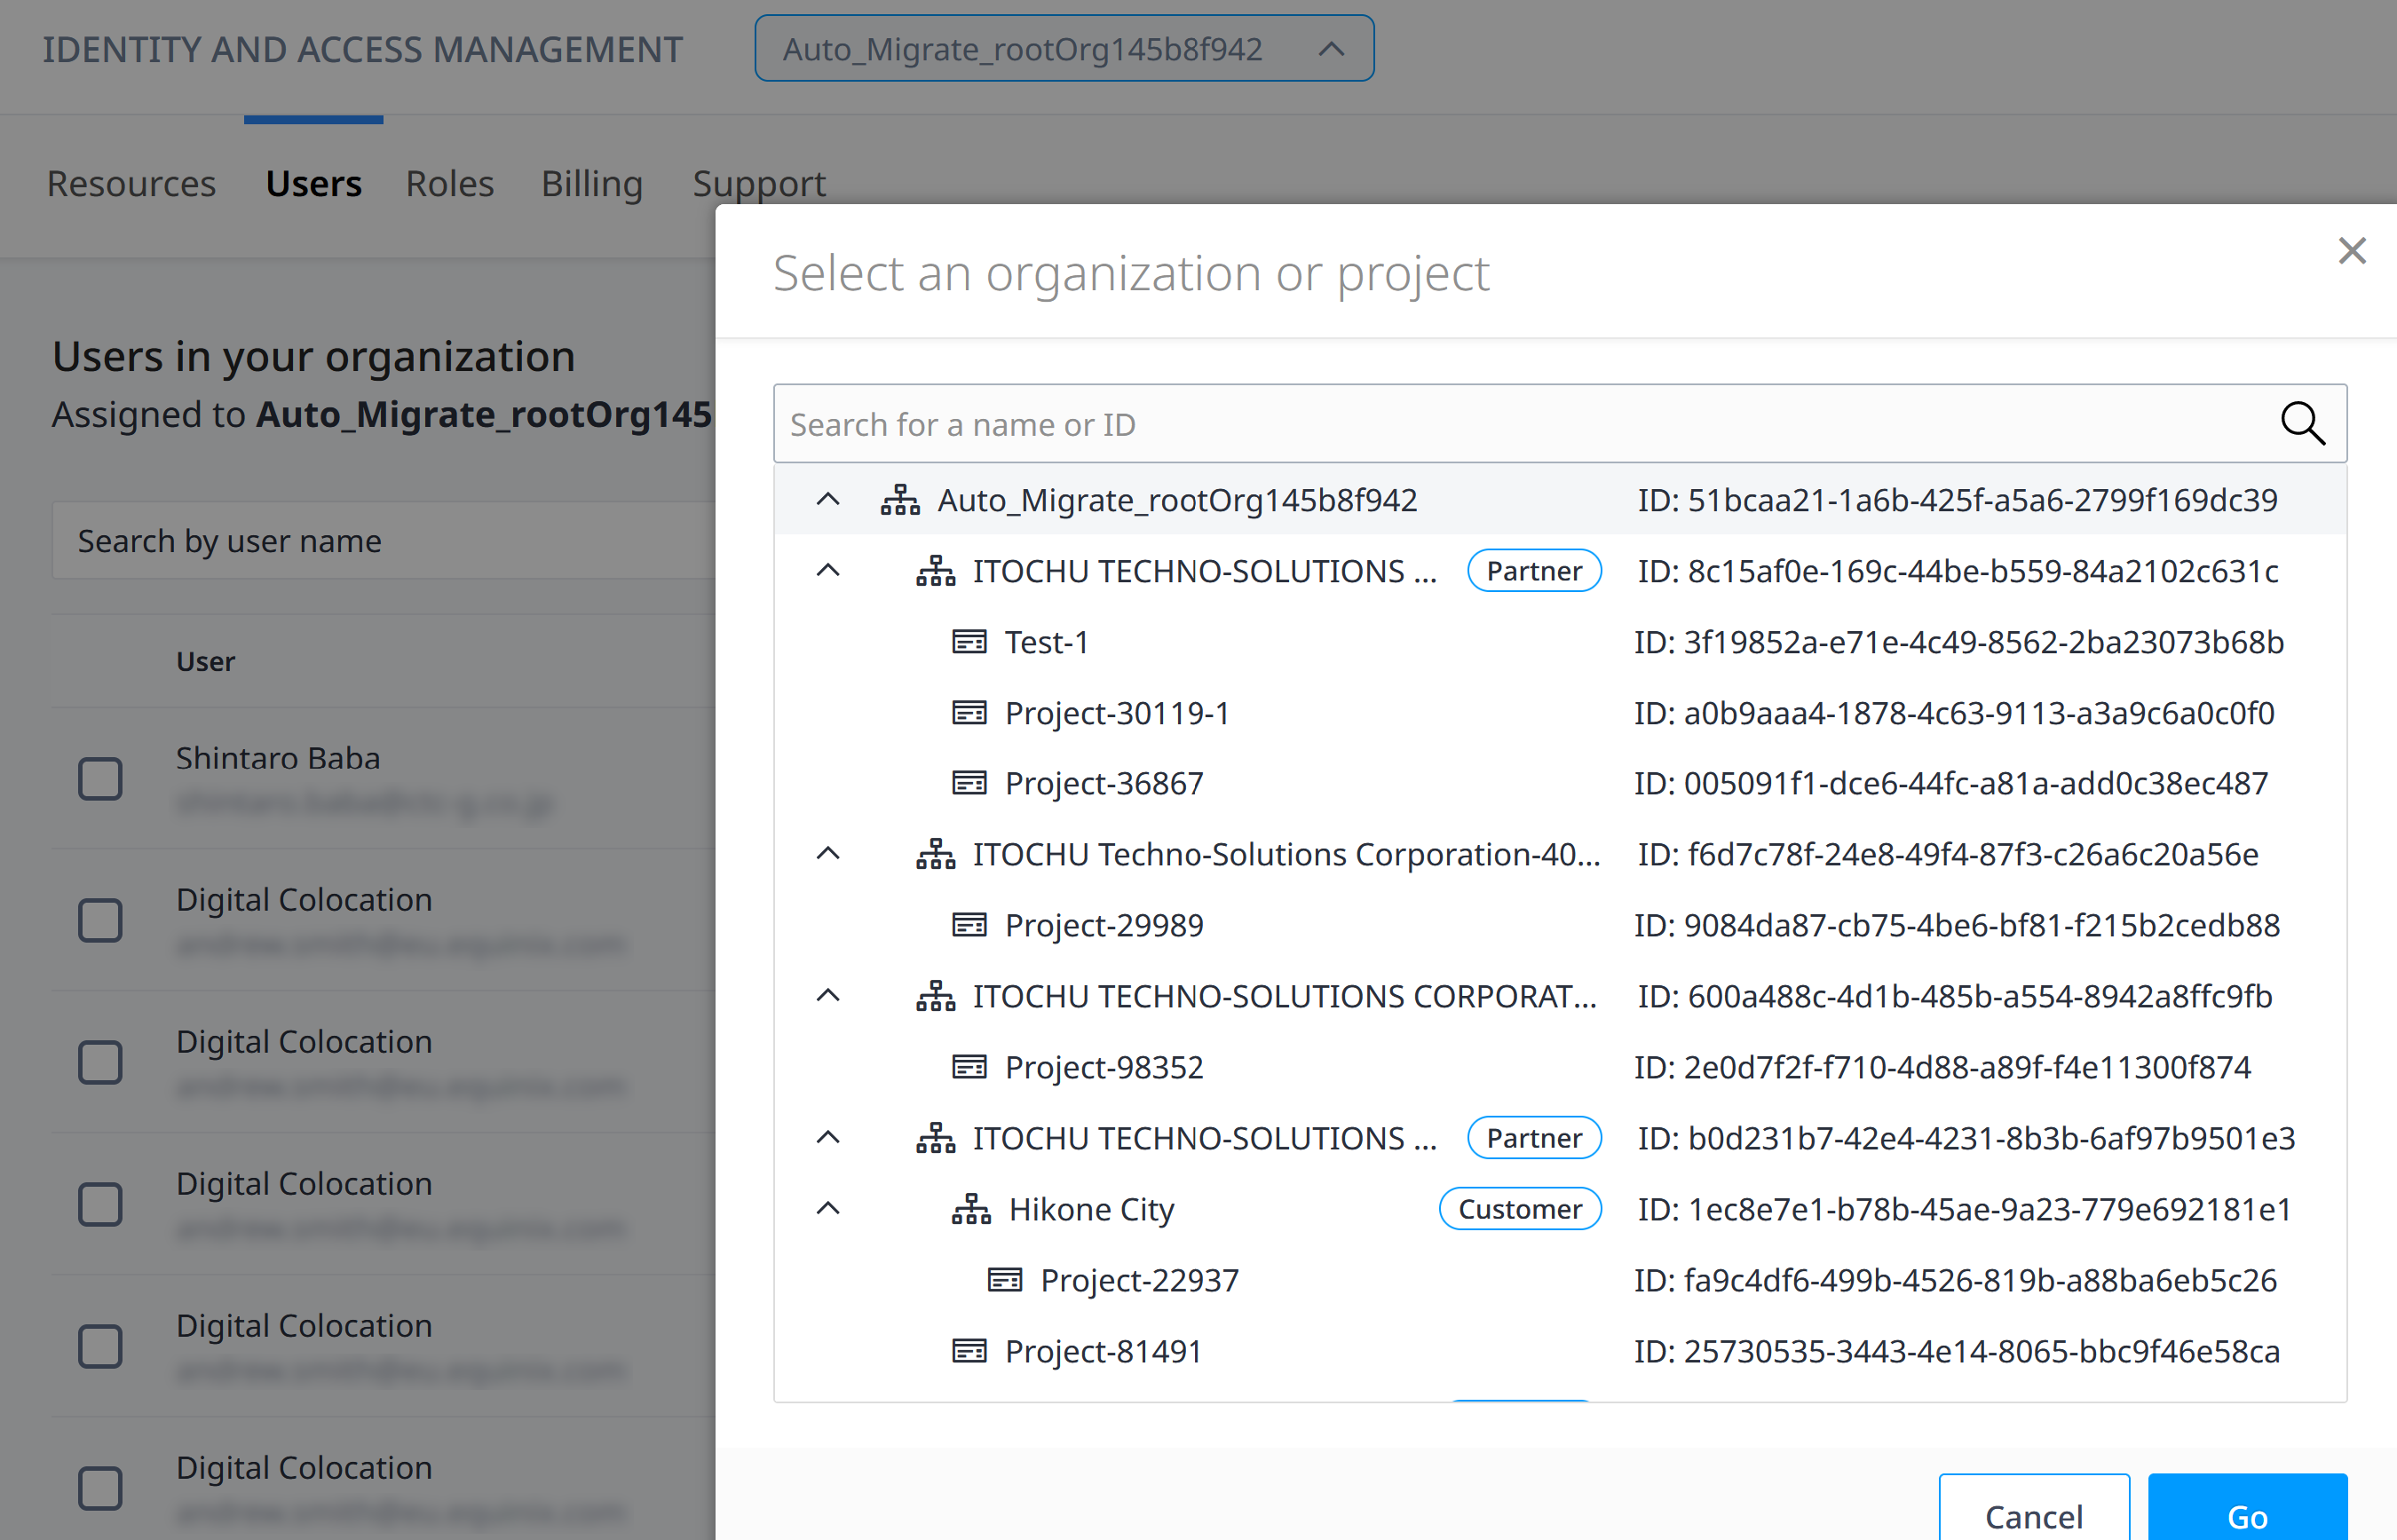Click the project icon next to Project-29989
Viewport: 2397px width, 1540px height.
(969, 924)
